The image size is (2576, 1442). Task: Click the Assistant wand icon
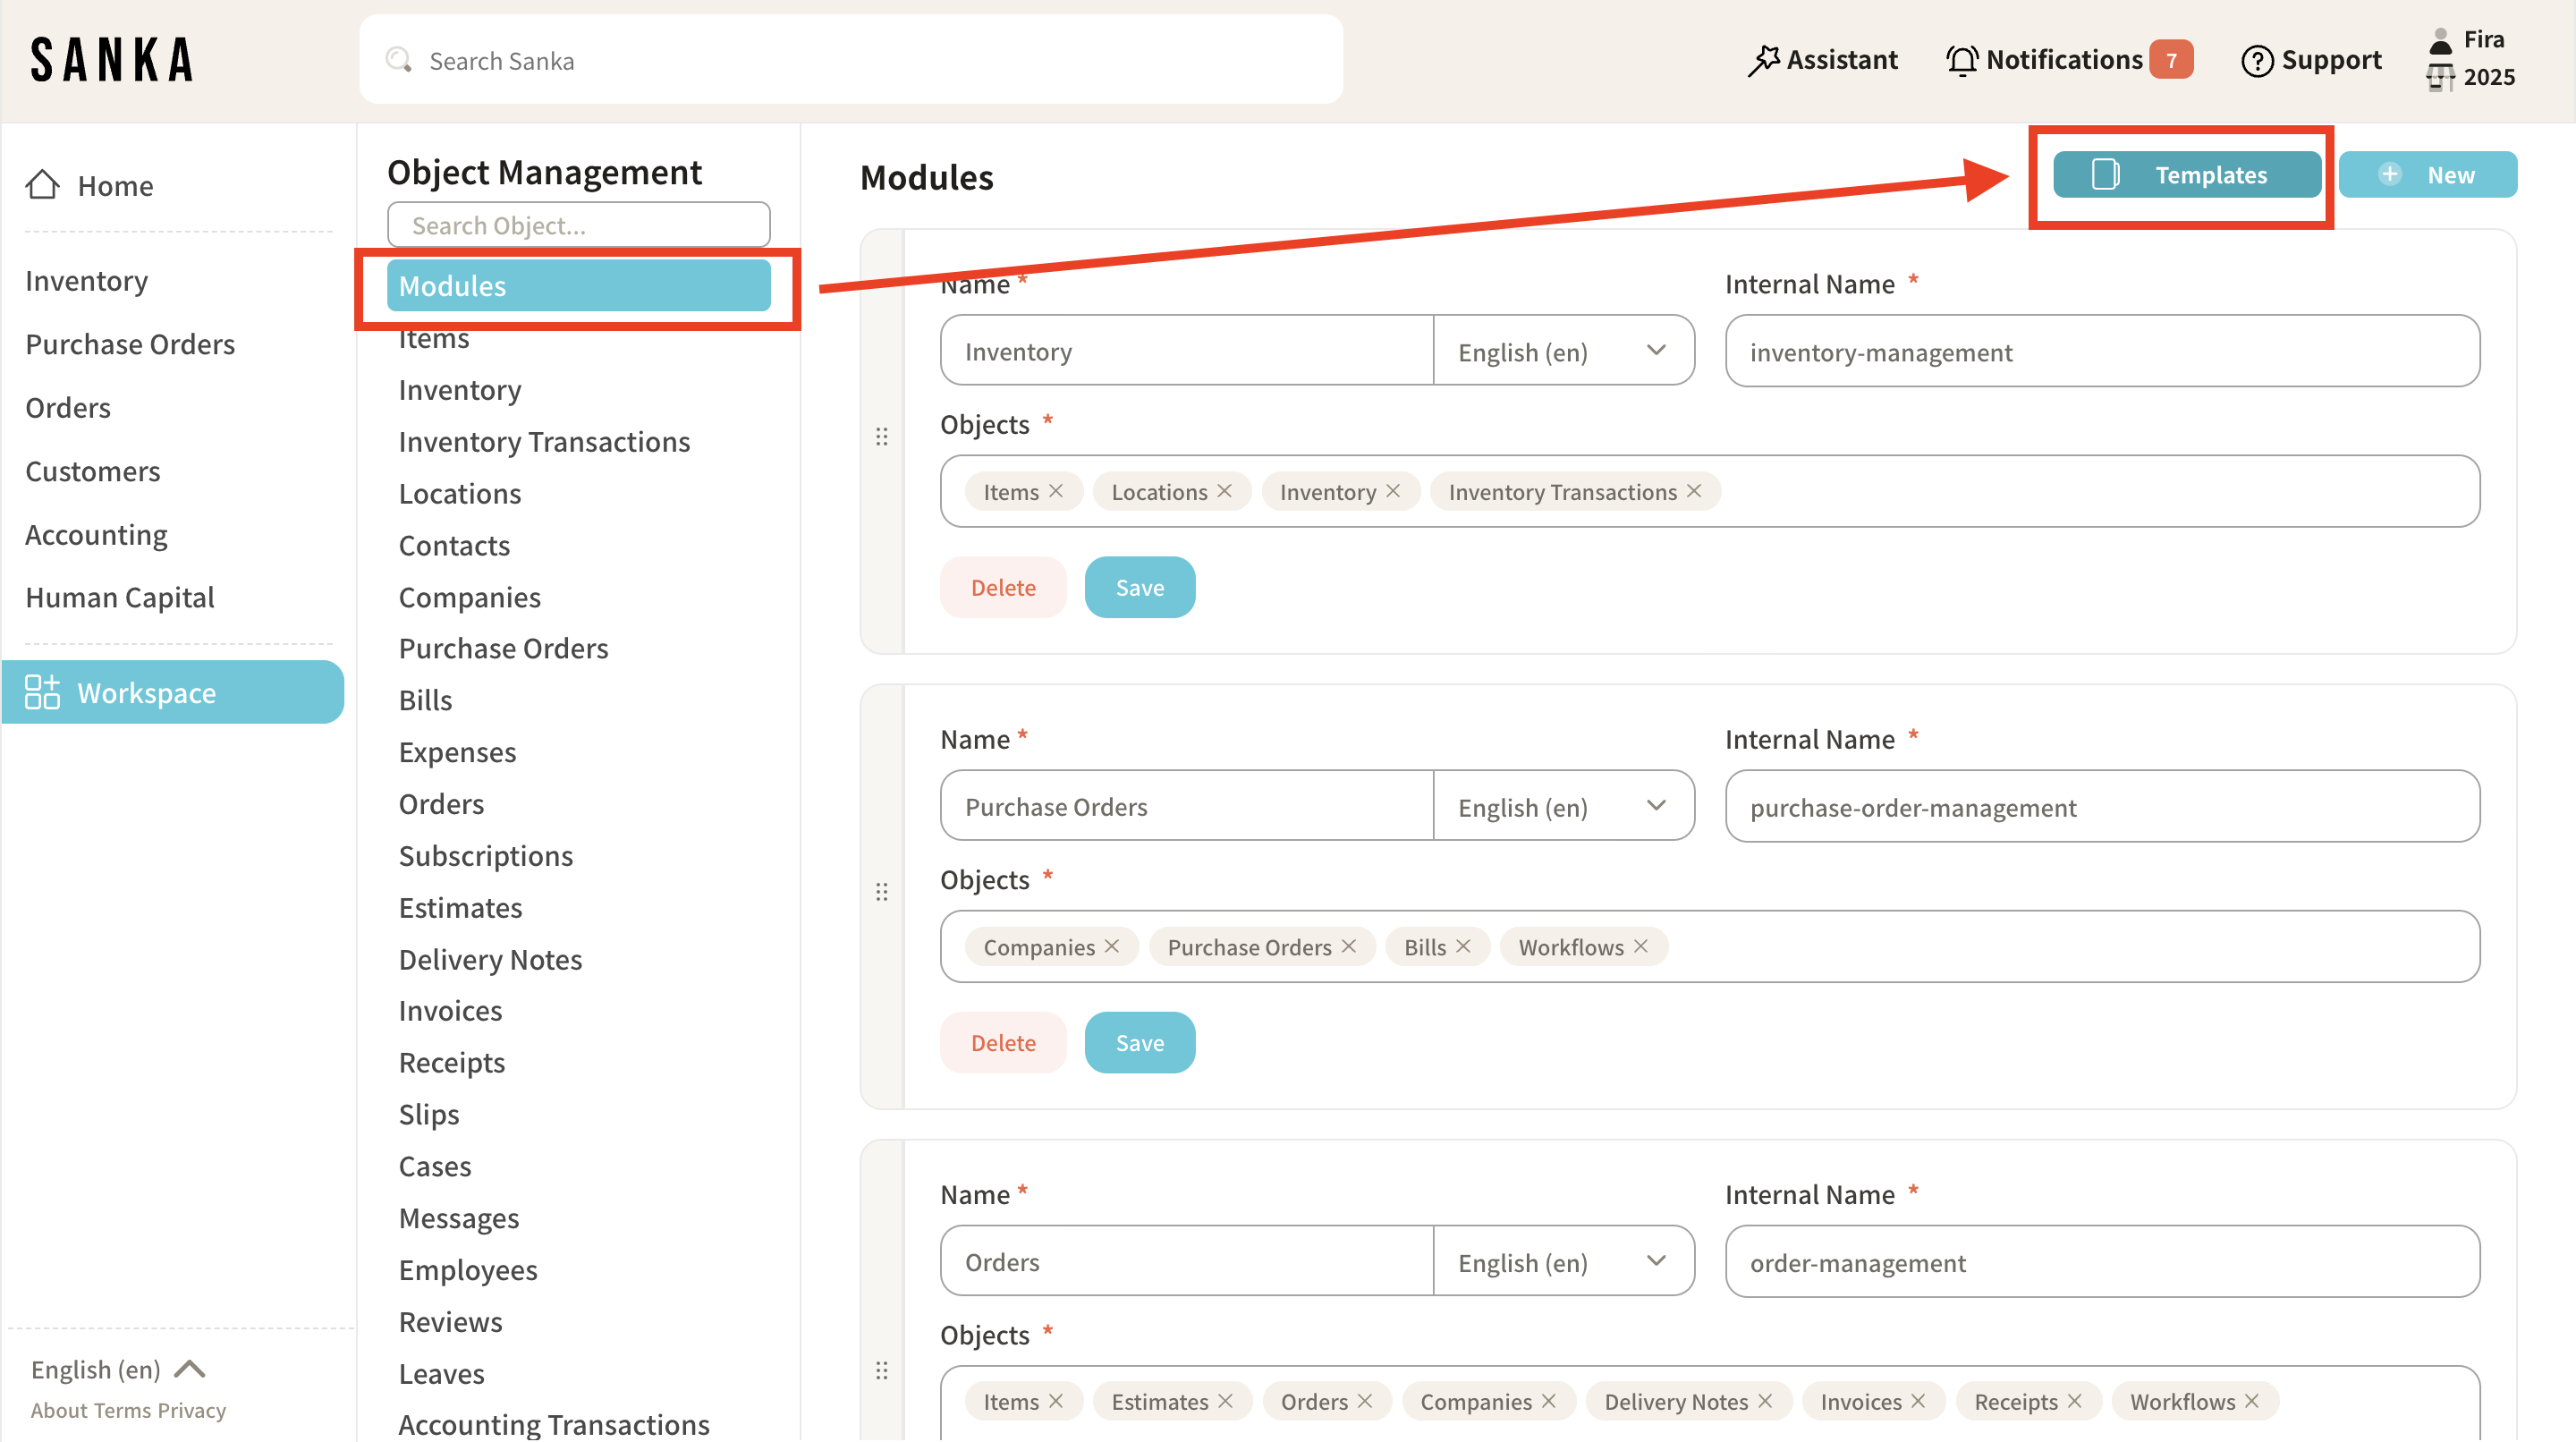tap(1763, 60)
